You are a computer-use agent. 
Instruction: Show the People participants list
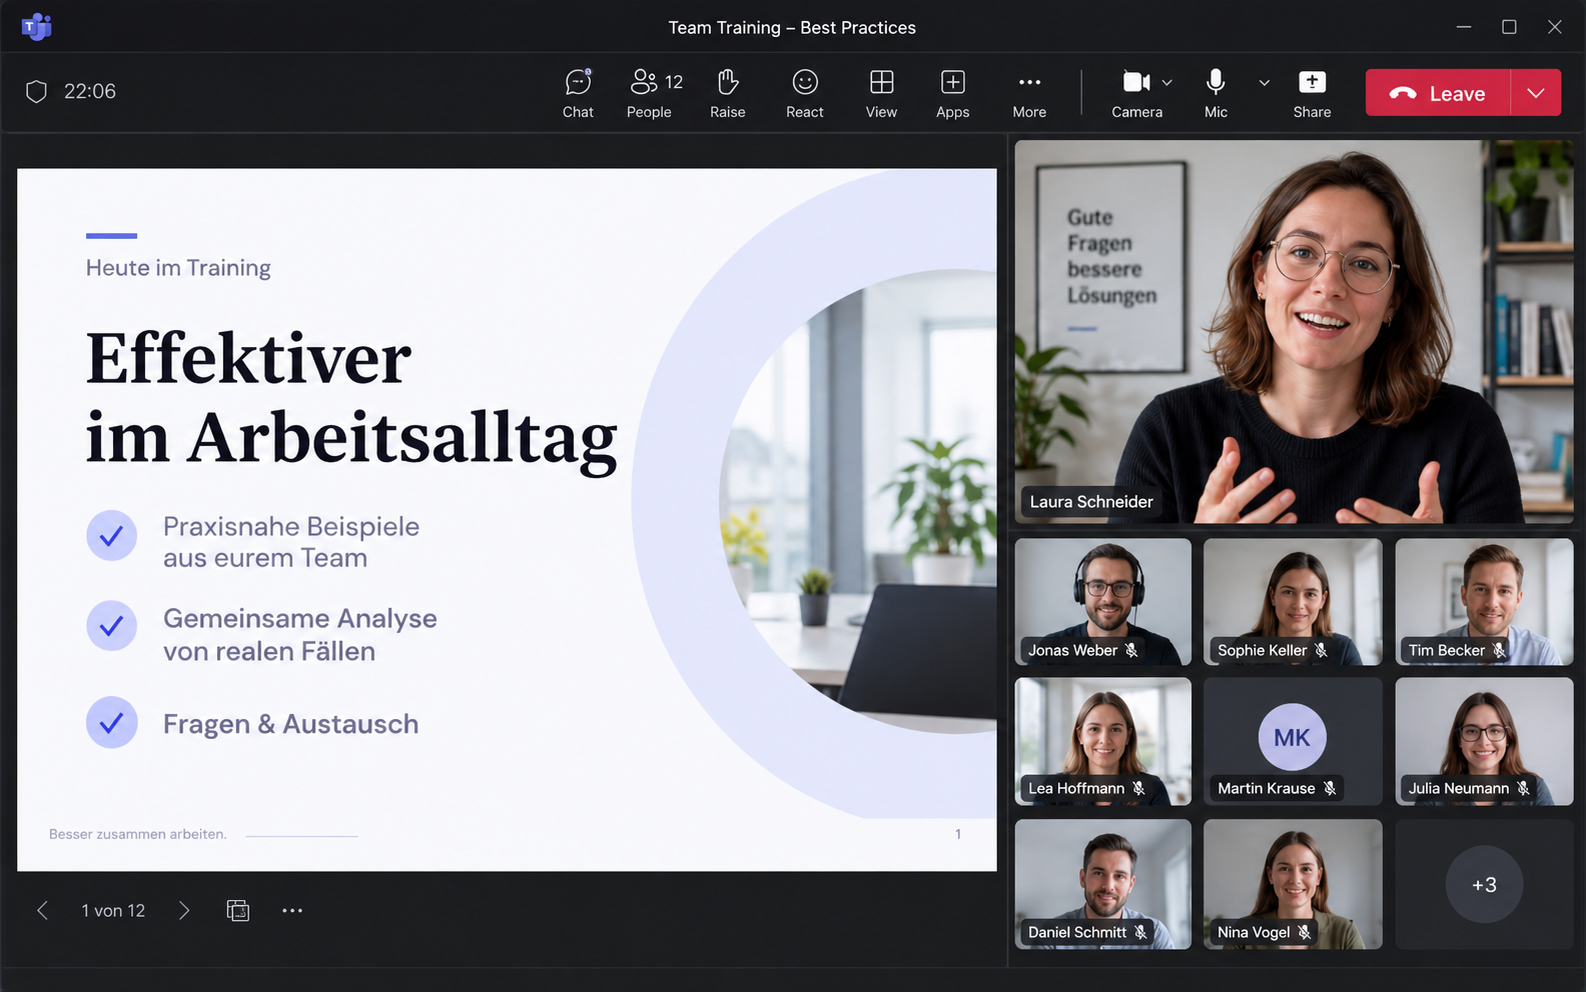click(654, 93)
